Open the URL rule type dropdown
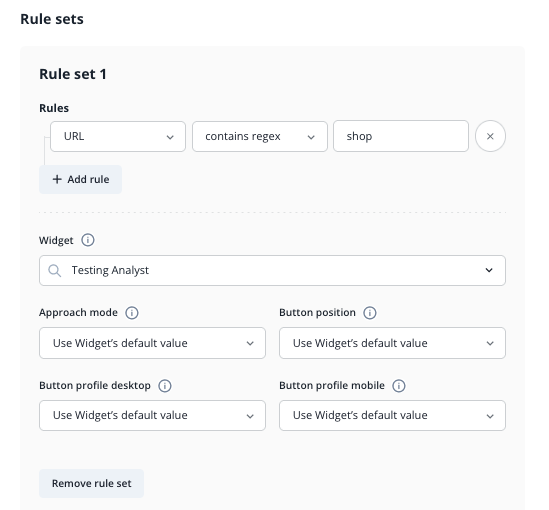549x510 pixels. point(118,137)
